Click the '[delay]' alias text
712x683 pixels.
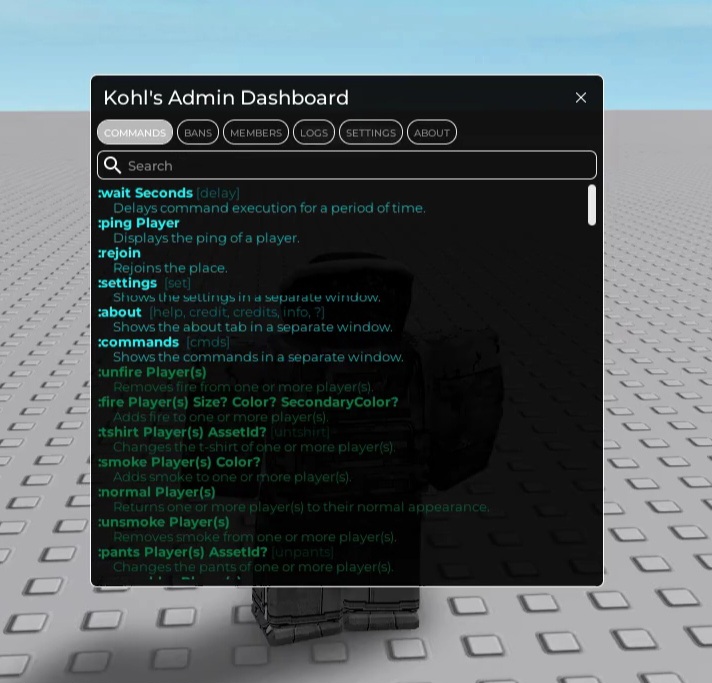click(218, 193)
